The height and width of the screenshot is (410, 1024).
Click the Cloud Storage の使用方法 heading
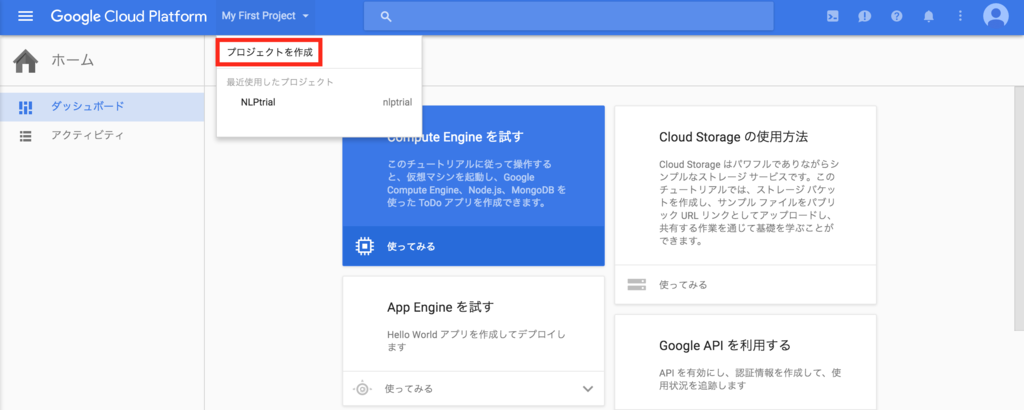point(733,137)
